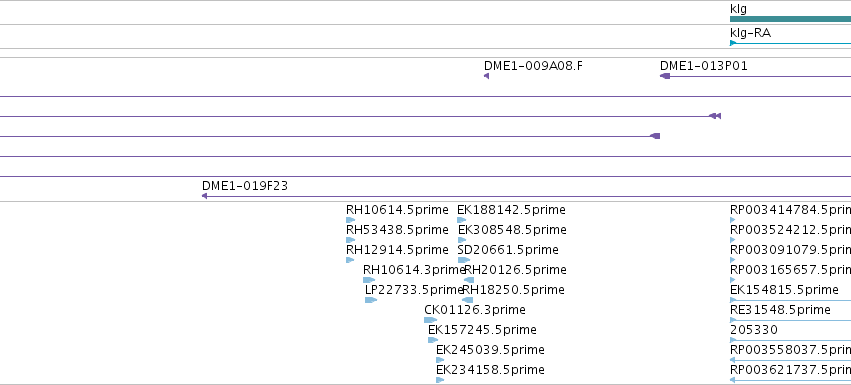851x385 pixels.
Task: Click the DME1-013P01 label
Action: coord(703,66)
